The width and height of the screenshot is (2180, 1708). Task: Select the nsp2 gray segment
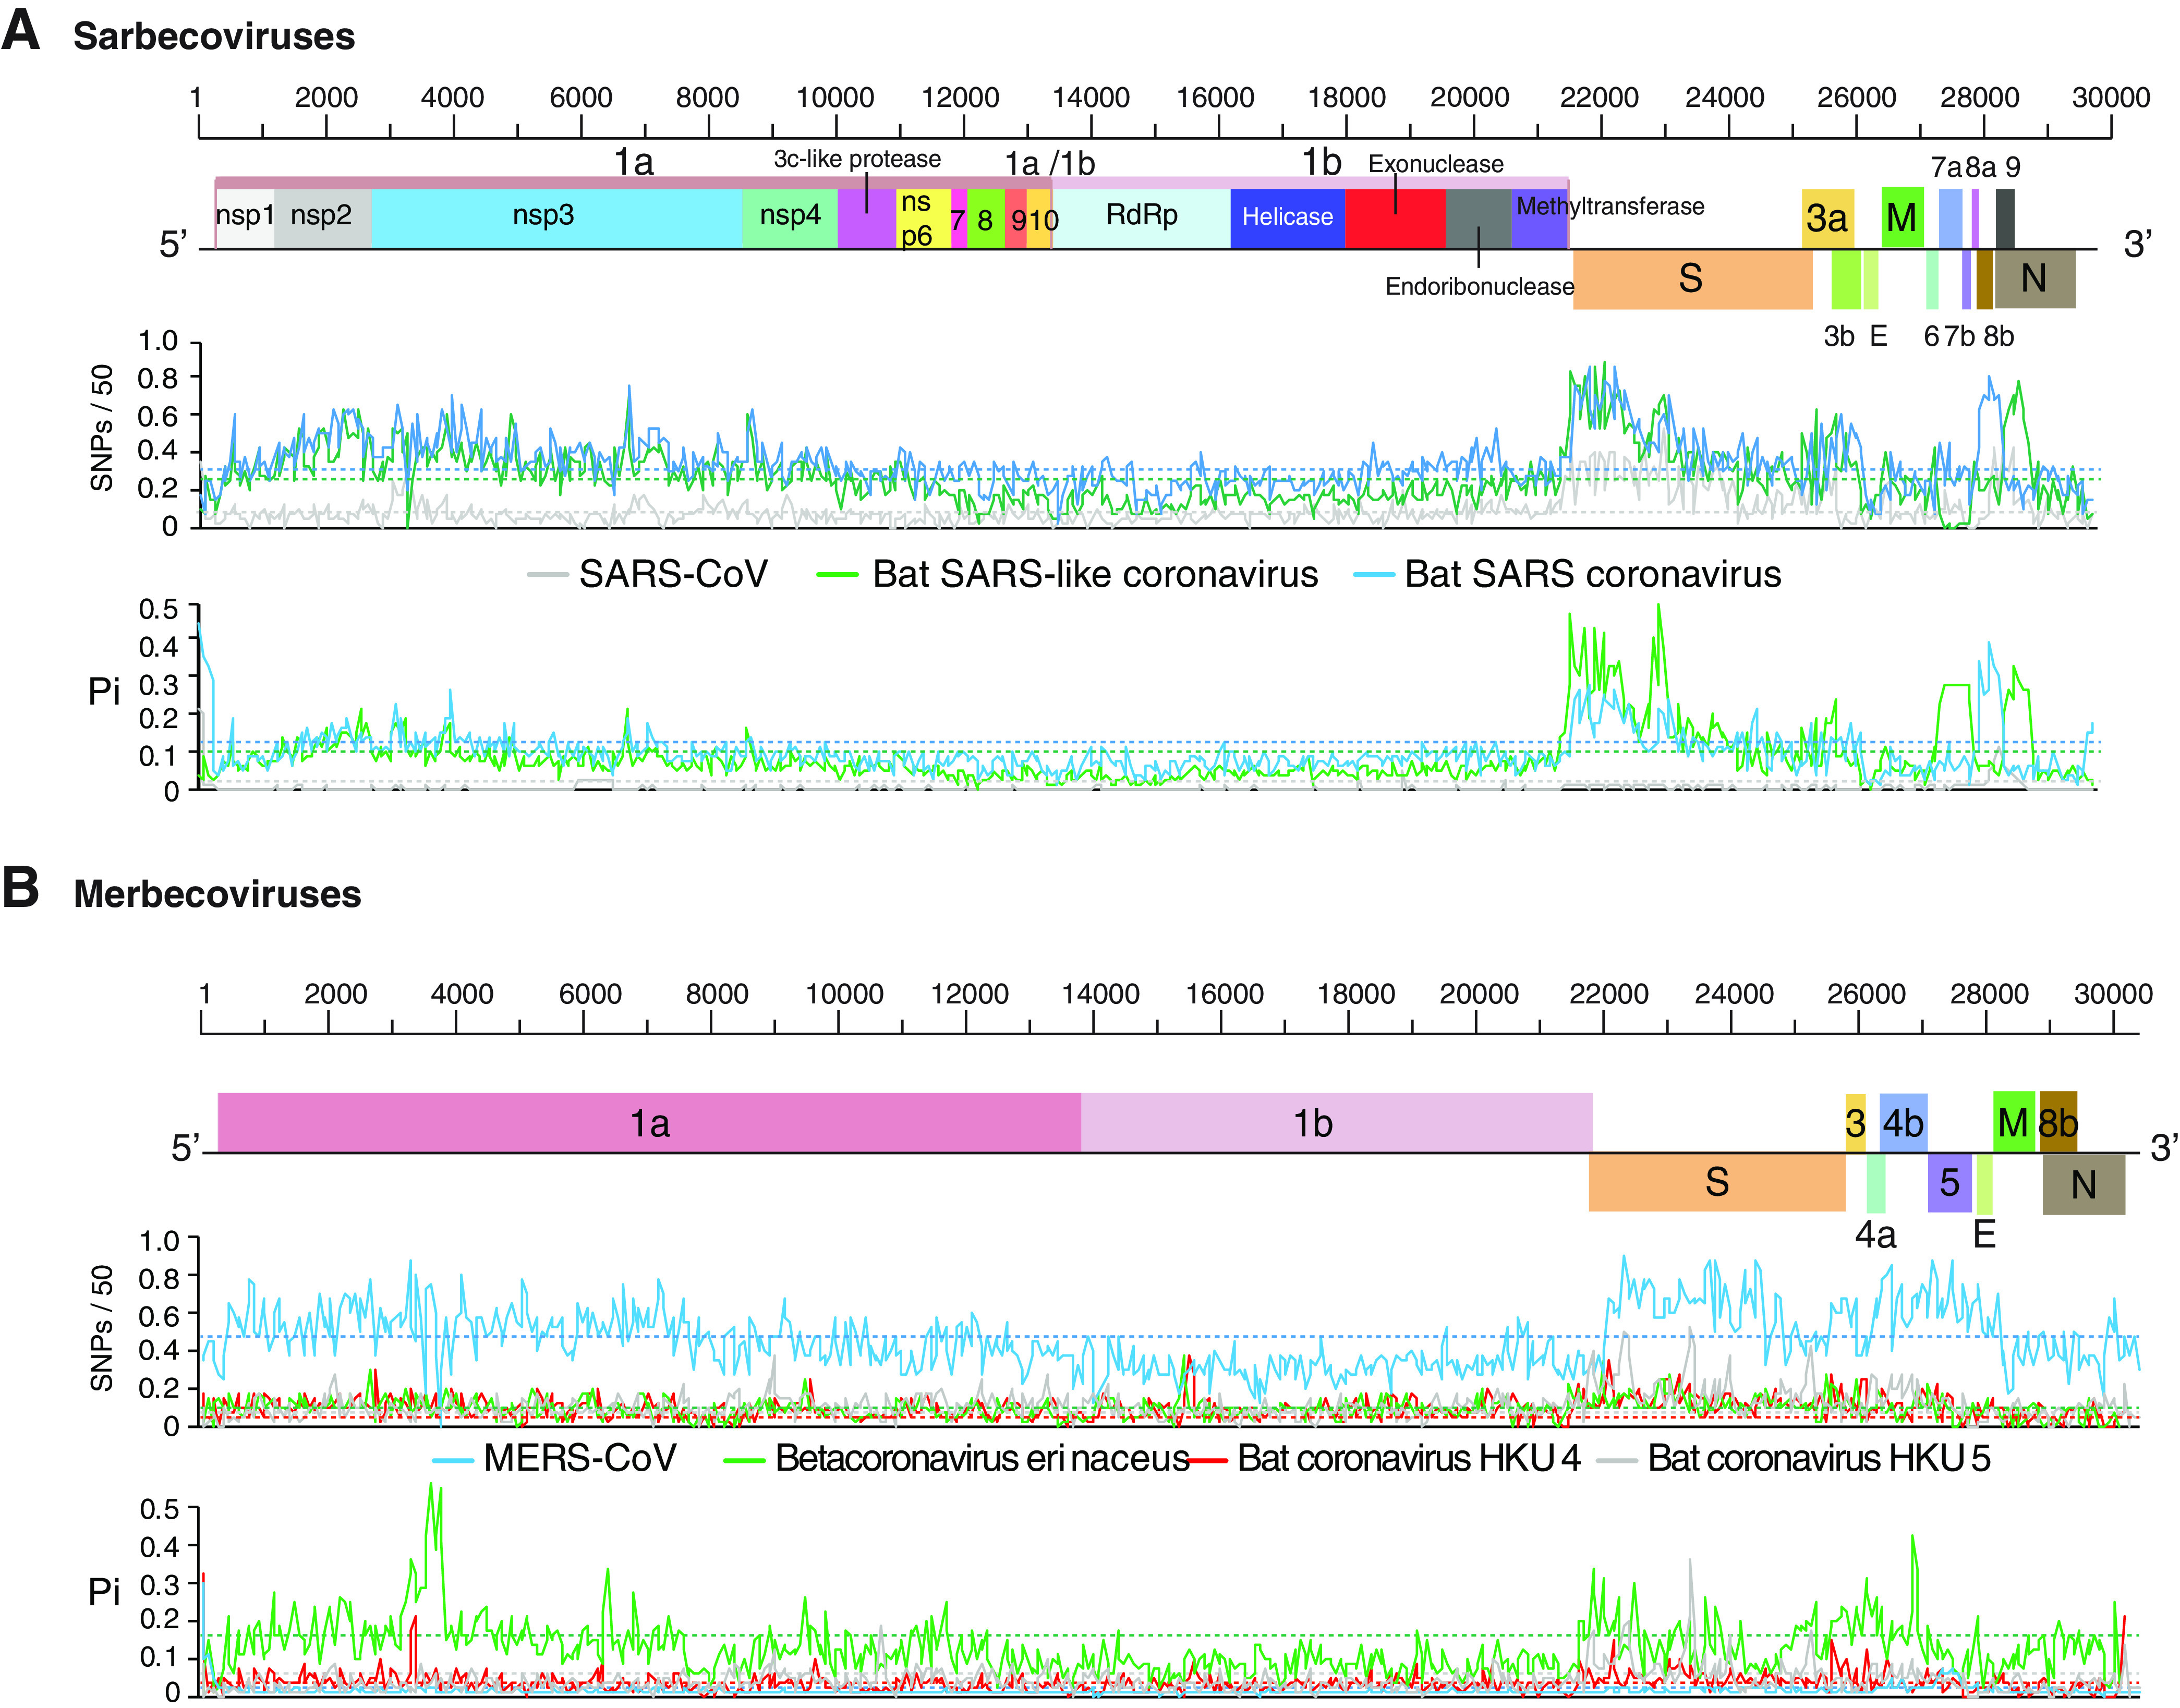pos(323,218)
